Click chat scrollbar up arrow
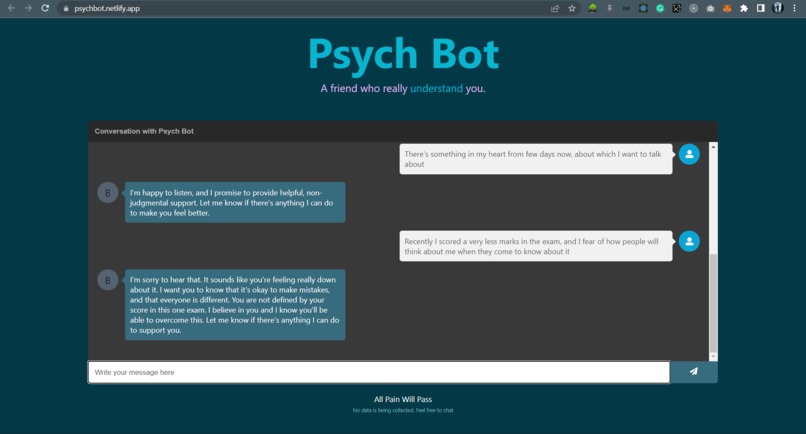Viewport: 806px width, 434px height. tap(713, 147)
